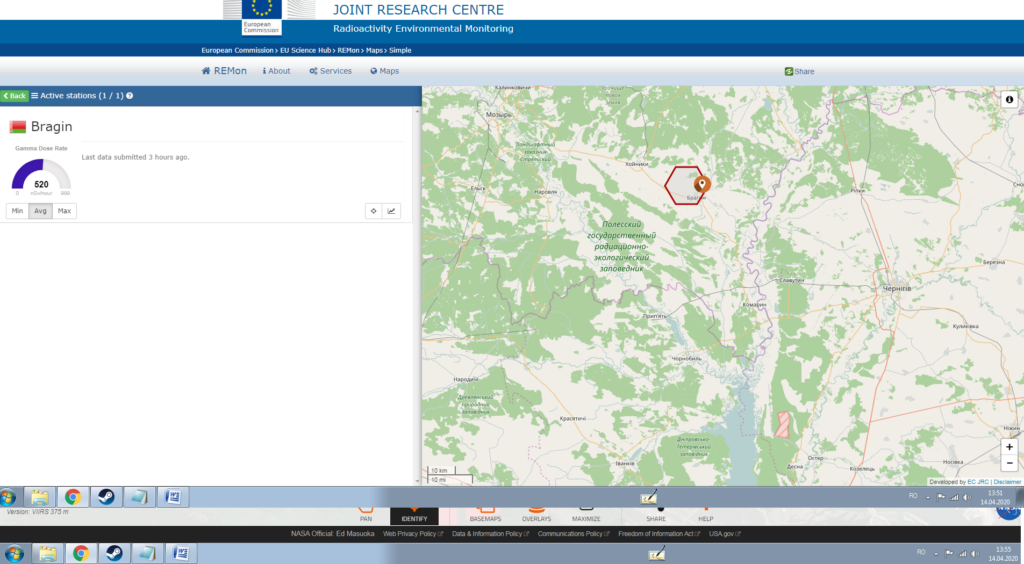1024x564 pixels.
Task: Zoom out the map with the minus button
Action: 1009,463
